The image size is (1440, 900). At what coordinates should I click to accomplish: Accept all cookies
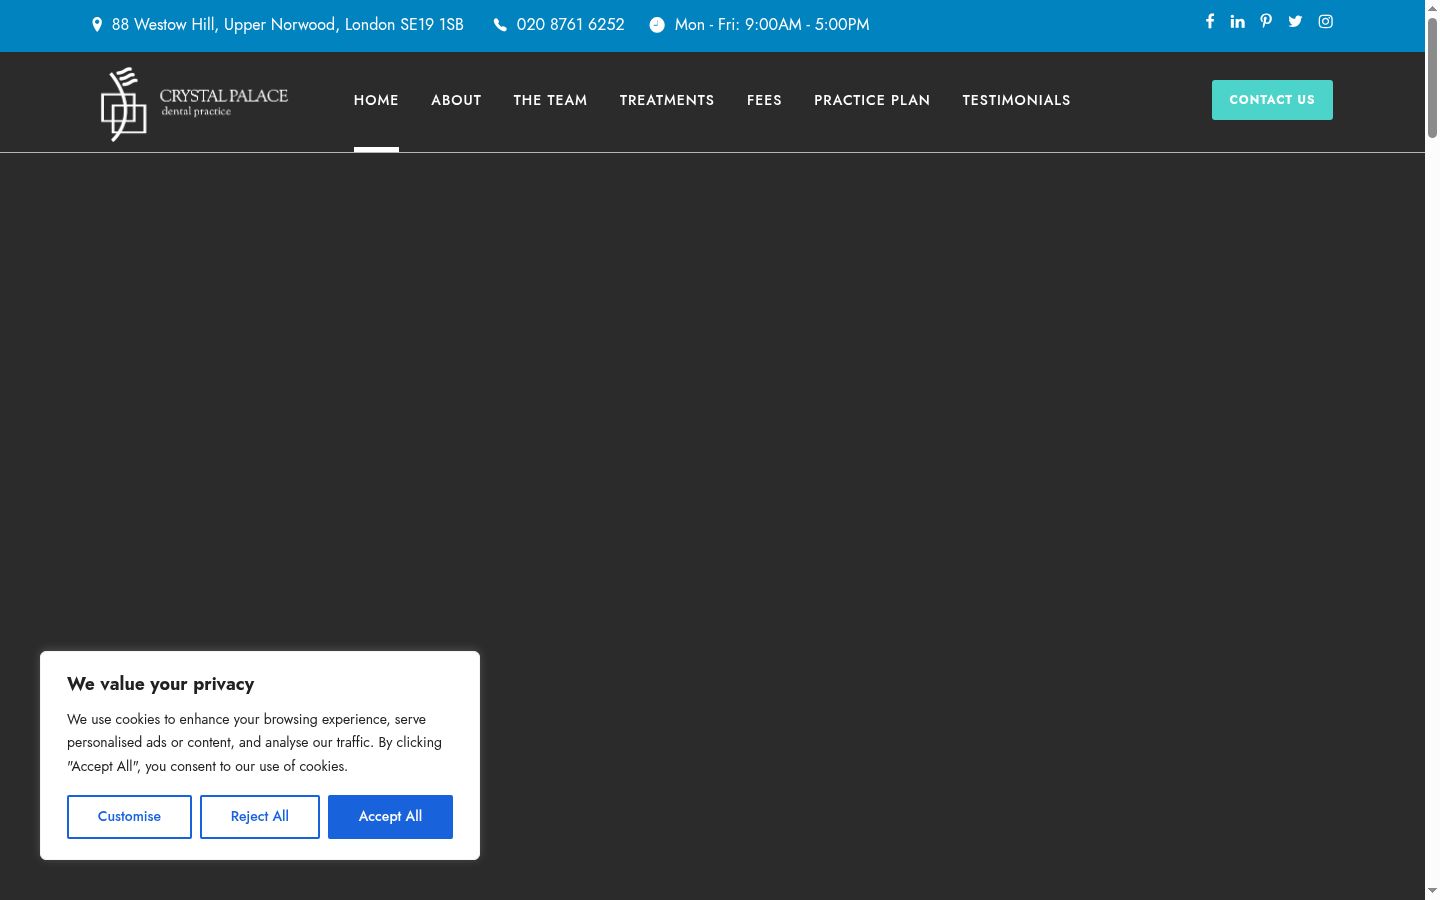pos(390,817)
